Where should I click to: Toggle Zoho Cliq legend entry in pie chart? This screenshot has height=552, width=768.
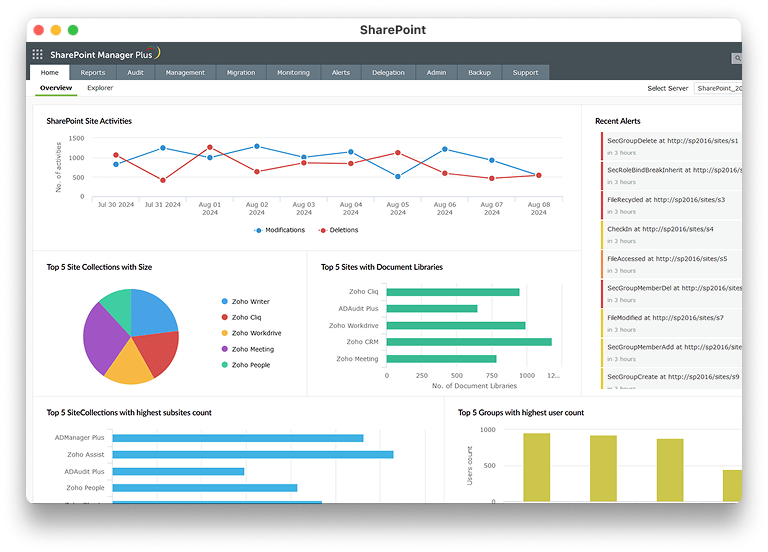coord(241,317)
